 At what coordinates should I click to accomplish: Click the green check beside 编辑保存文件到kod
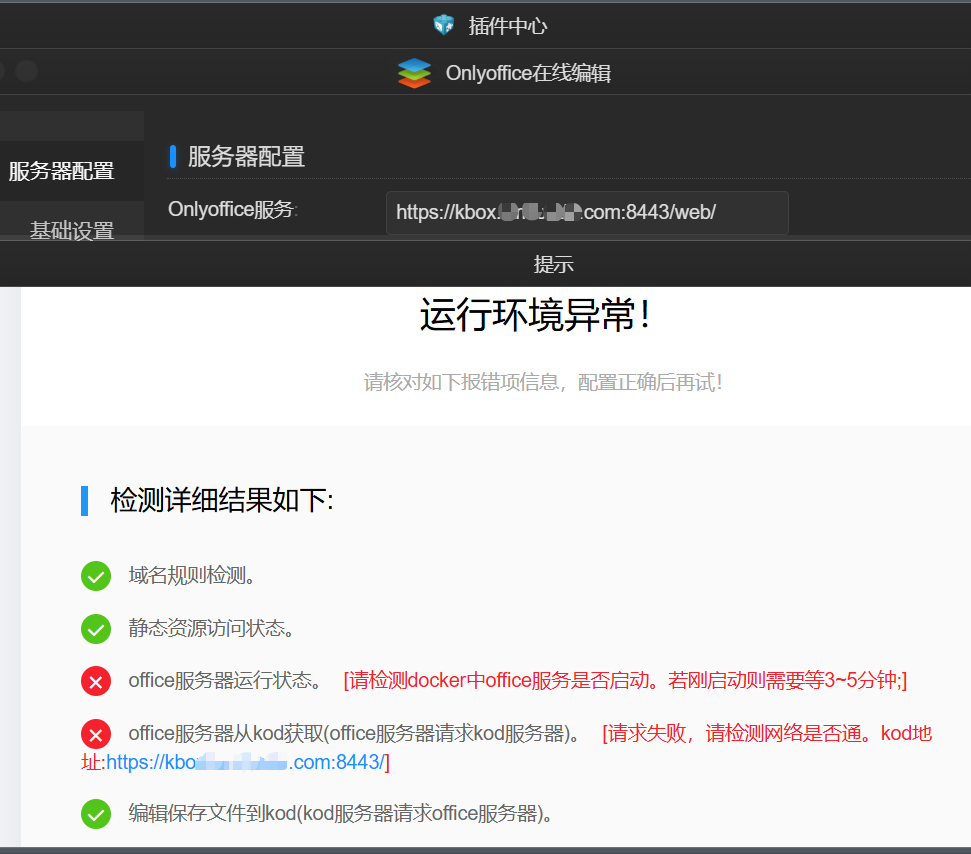[96, 814]
